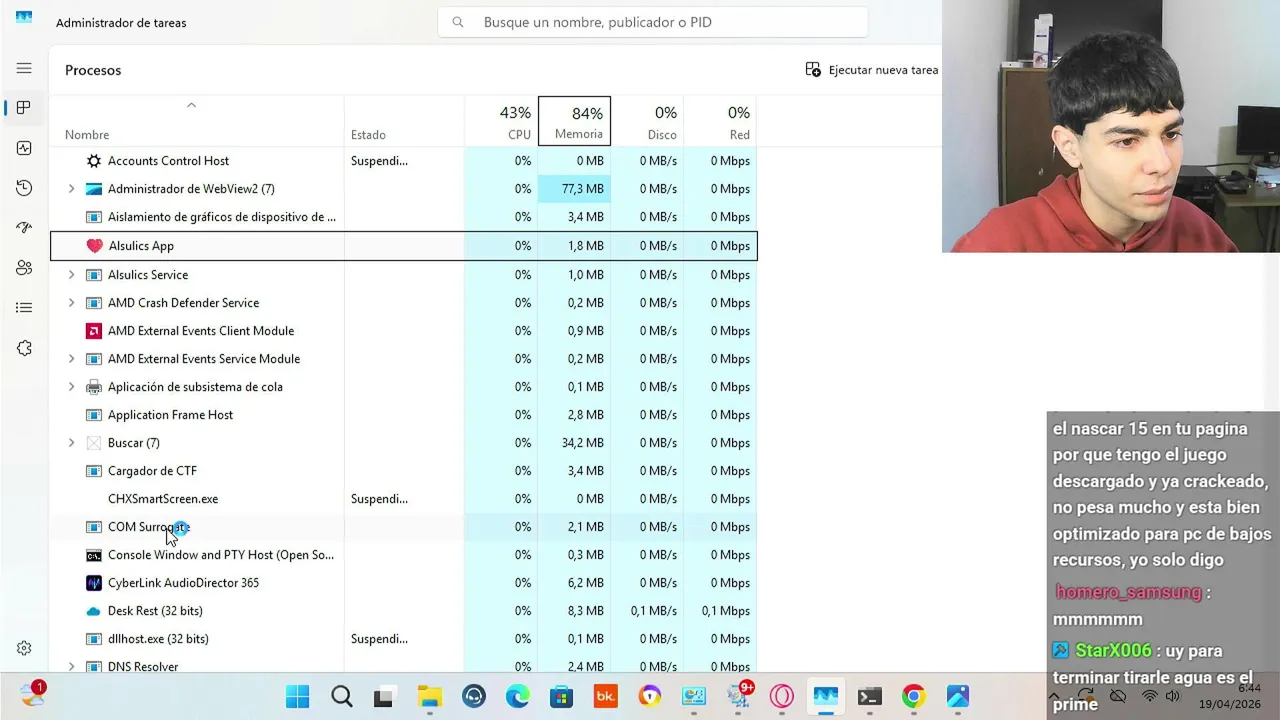Expand Aplicación de subsistema de cola
This screenshot has height=720, width=1280.
pyautogui.click(x=71, y=387)
